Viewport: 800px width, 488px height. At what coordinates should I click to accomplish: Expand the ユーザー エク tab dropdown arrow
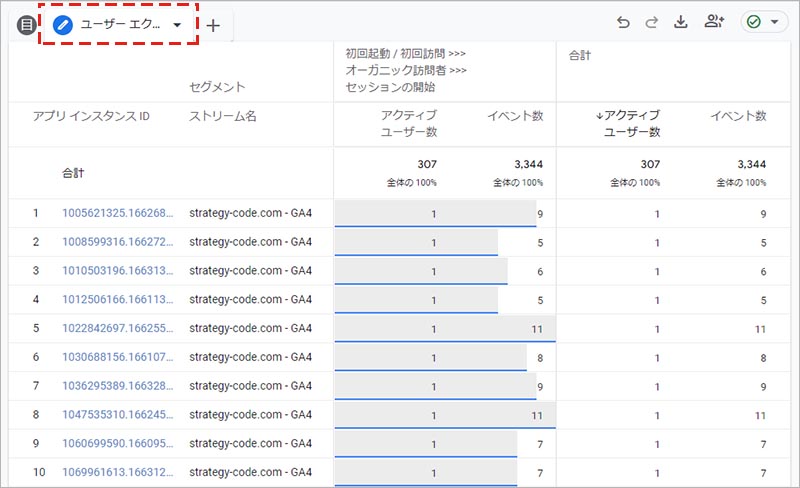[x=177, y=25]
